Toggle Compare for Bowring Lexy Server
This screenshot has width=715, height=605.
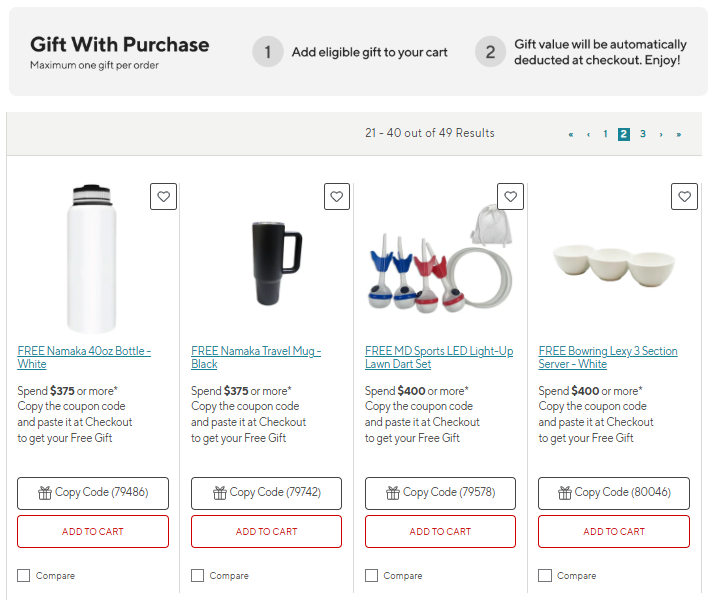coord(545,575)
